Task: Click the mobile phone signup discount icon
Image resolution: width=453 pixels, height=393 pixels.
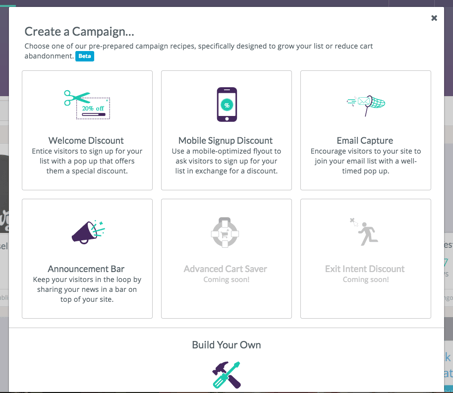Action: point(227,104)
